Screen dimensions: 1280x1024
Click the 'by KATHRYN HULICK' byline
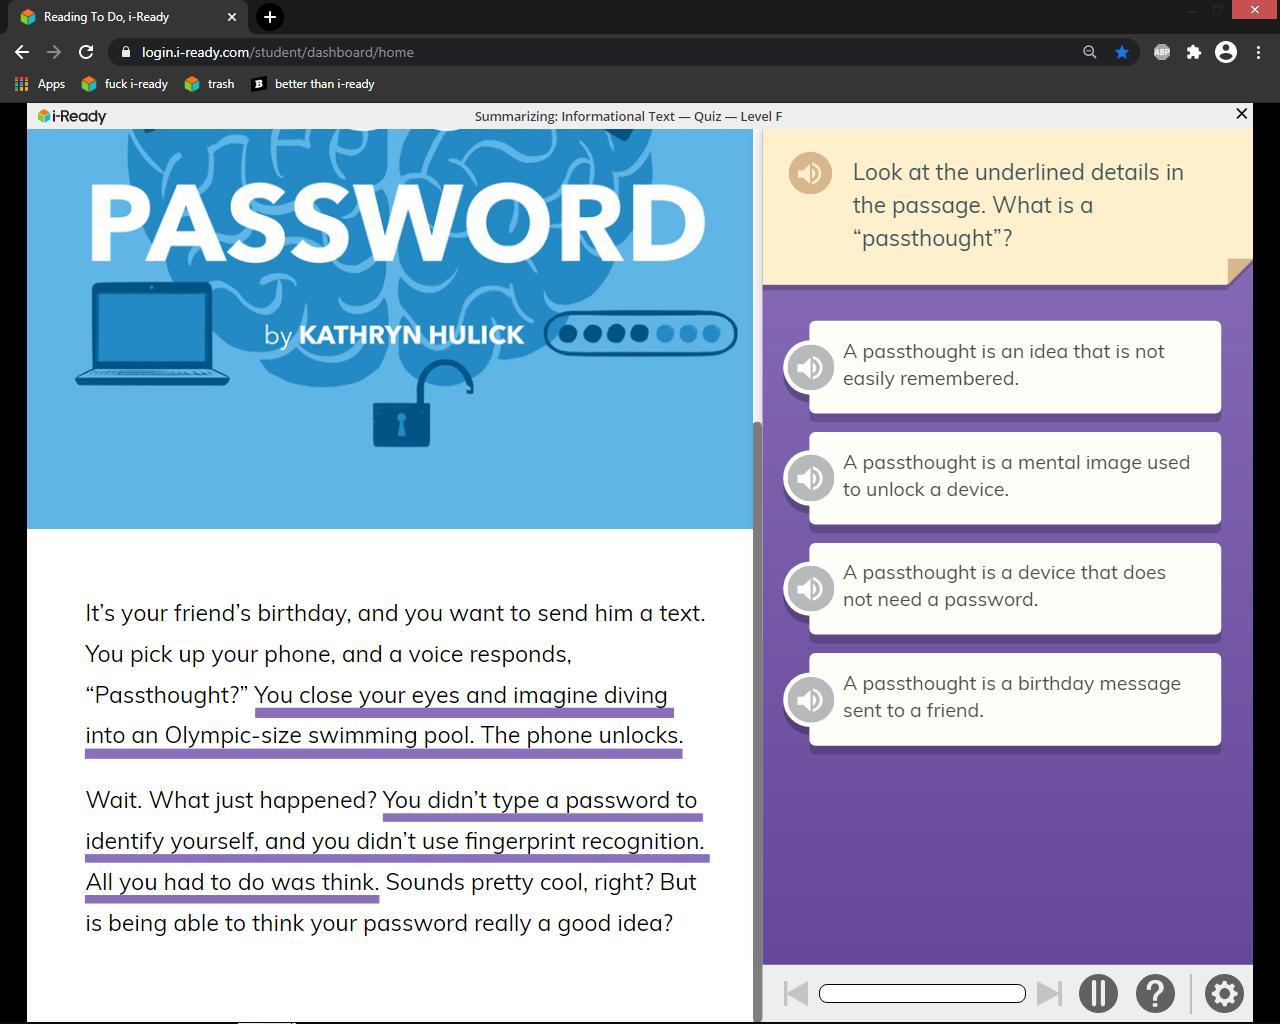pyautogui.click(x=394, y=334)
